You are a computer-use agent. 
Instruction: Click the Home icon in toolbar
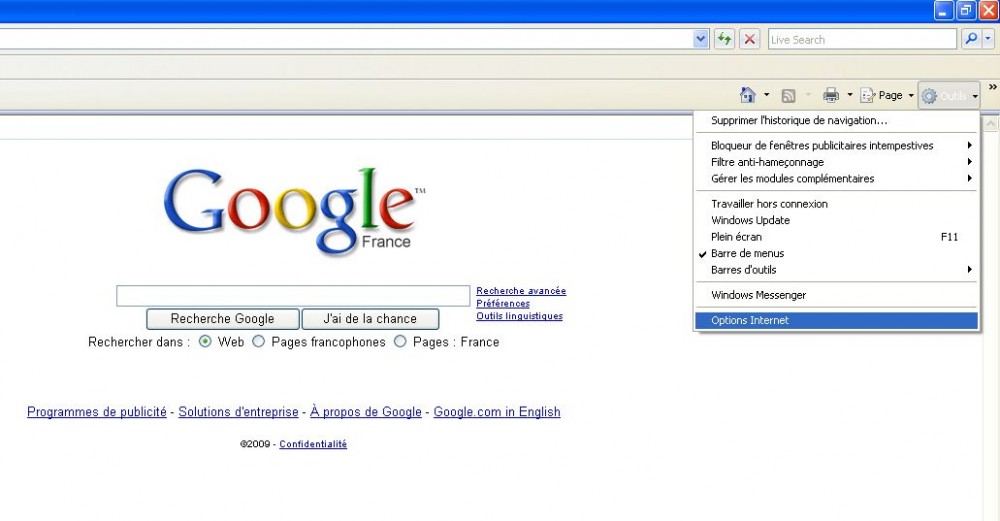click(747, 96)
